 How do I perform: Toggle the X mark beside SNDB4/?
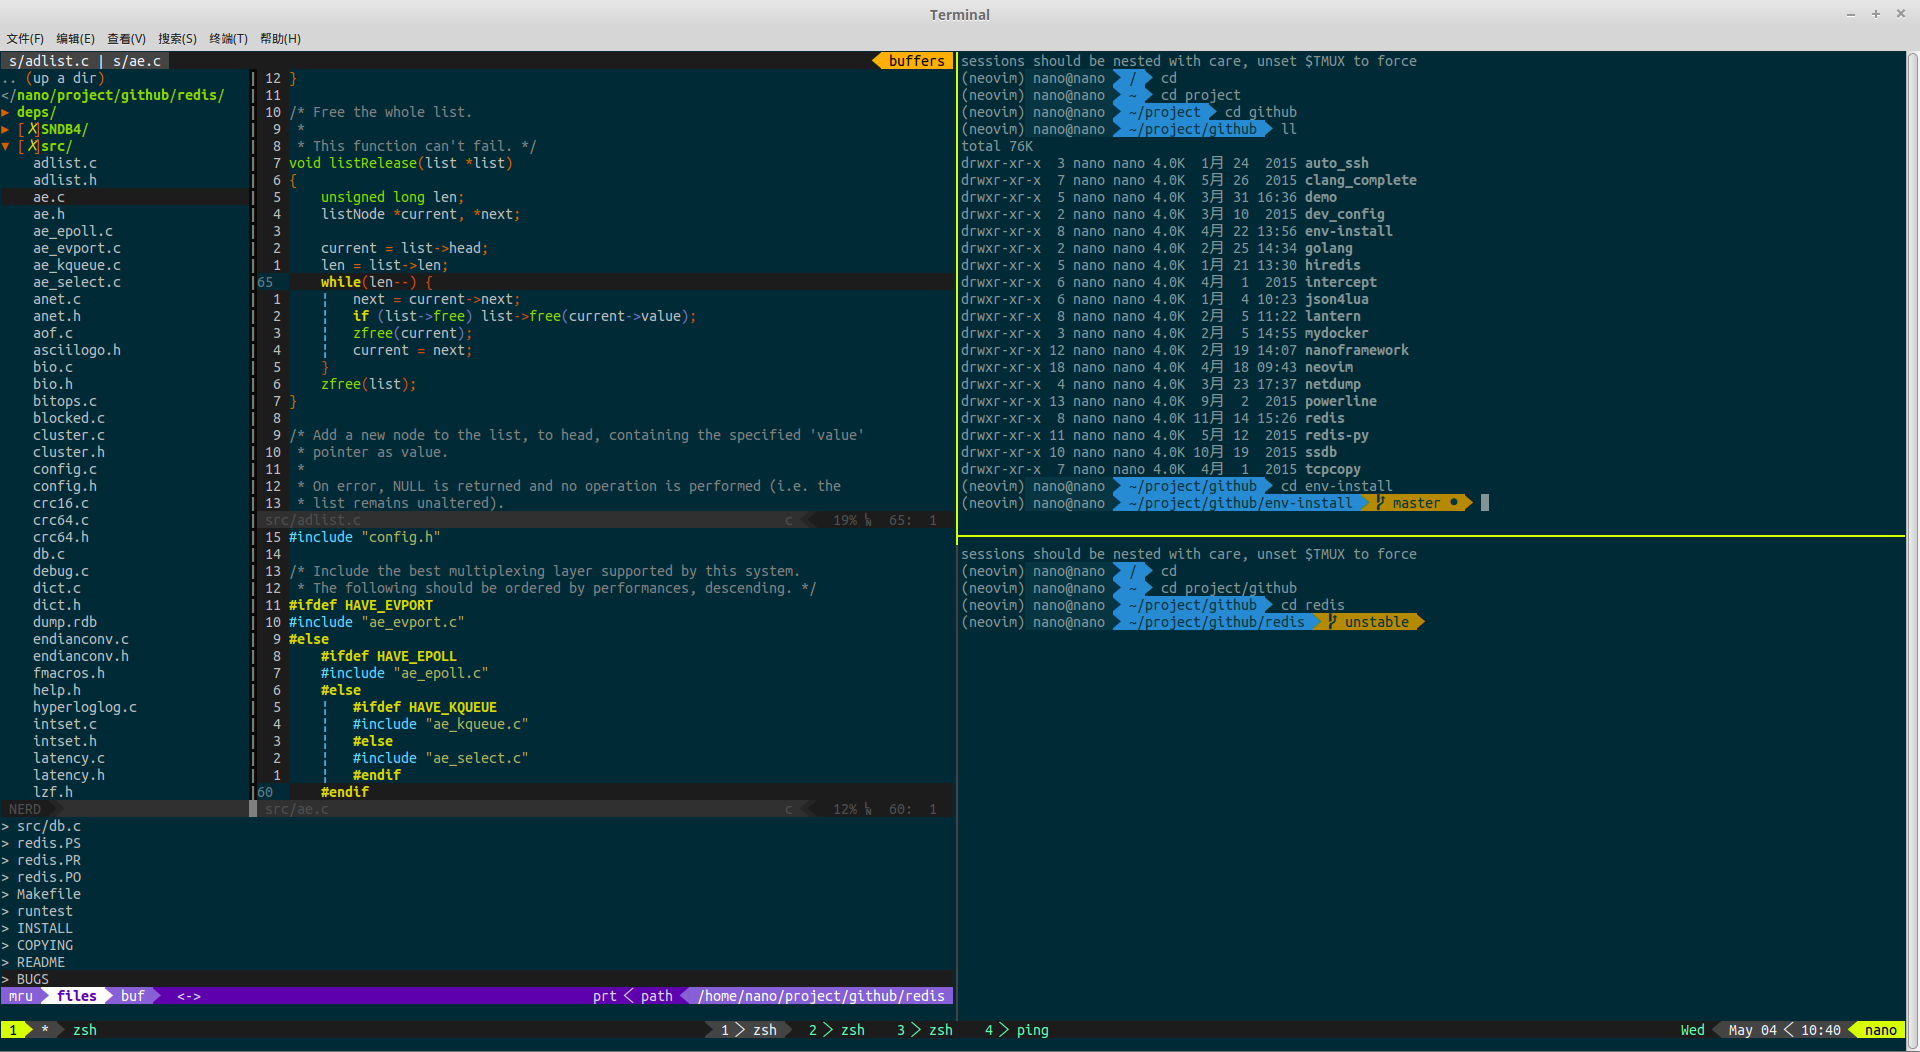[x=33, y=129]
